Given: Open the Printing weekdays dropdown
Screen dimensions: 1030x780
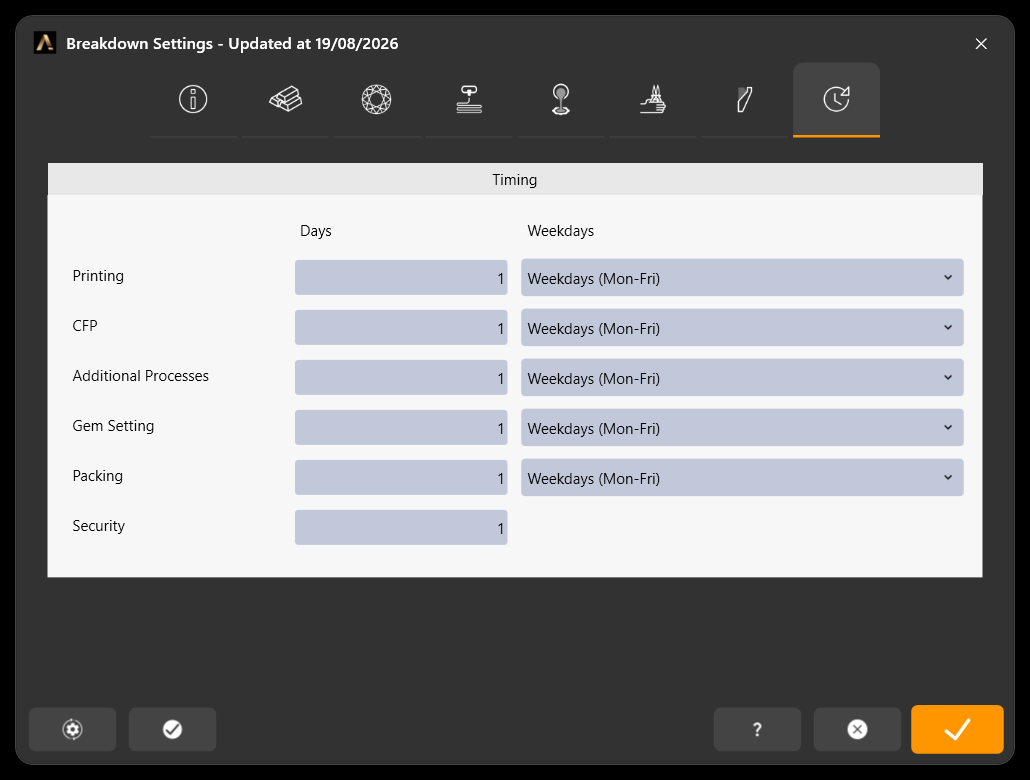Looking at the screenshot, I should pyautogui.click(x=742, y=278).
